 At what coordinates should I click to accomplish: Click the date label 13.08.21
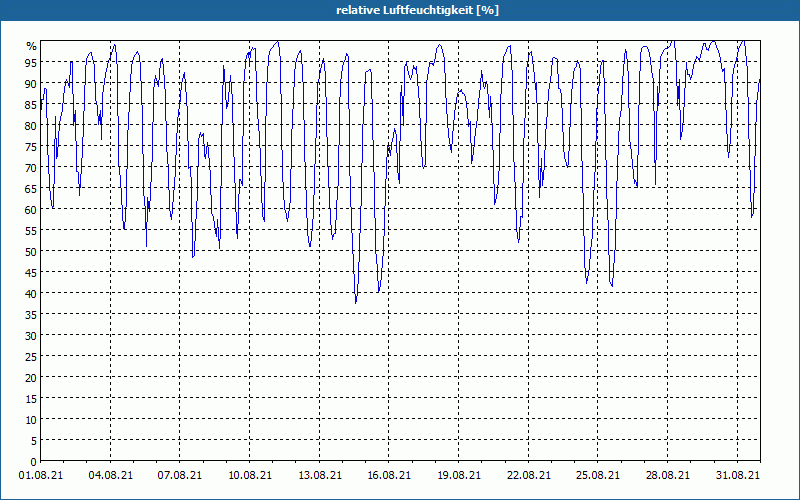click(320, 475)
